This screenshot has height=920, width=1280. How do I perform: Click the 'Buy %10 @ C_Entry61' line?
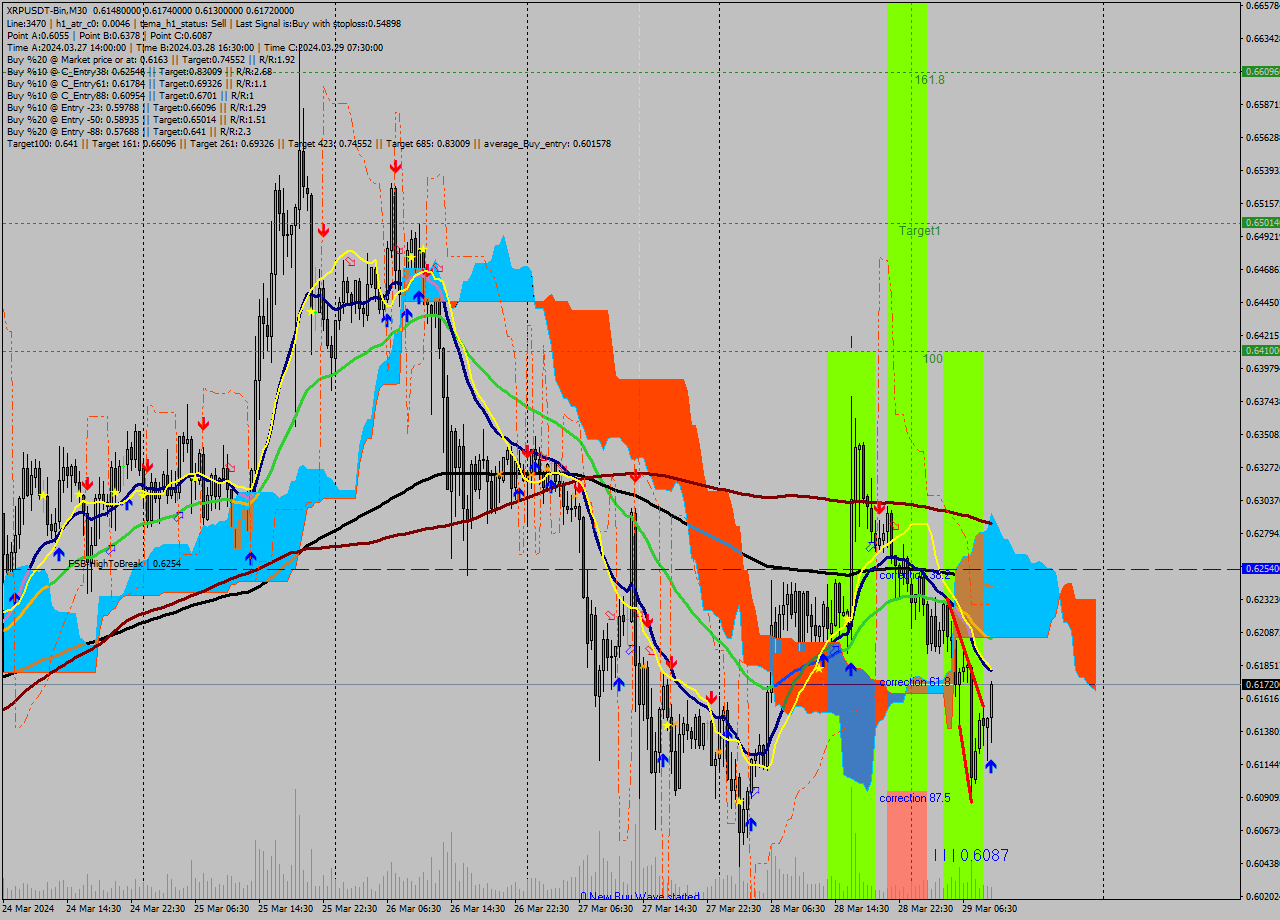pos(136,83)
